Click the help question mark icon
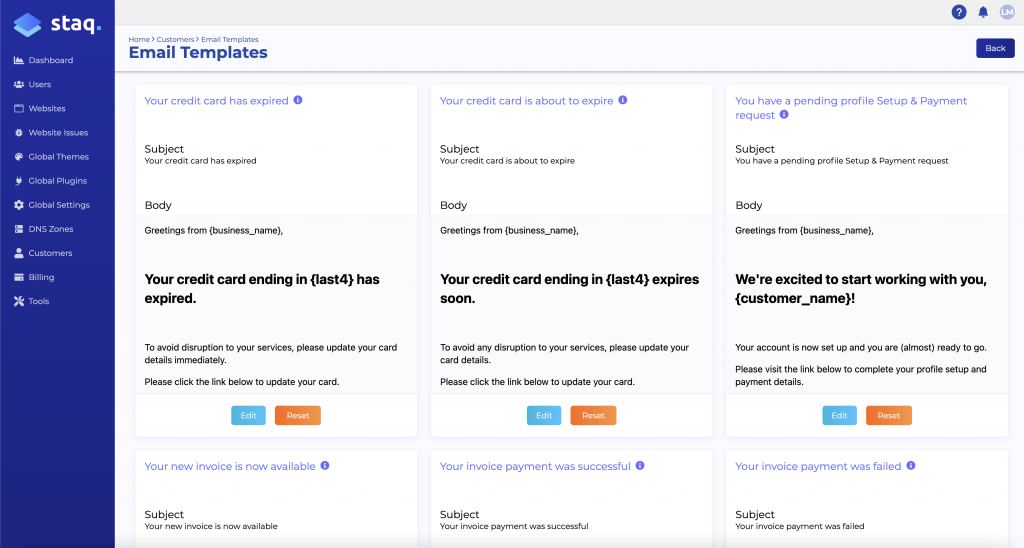 click(x=959, y=12)
